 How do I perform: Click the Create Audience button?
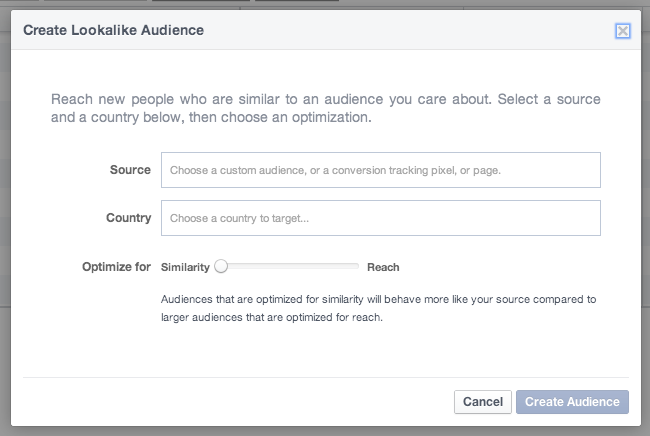[572, 402]
